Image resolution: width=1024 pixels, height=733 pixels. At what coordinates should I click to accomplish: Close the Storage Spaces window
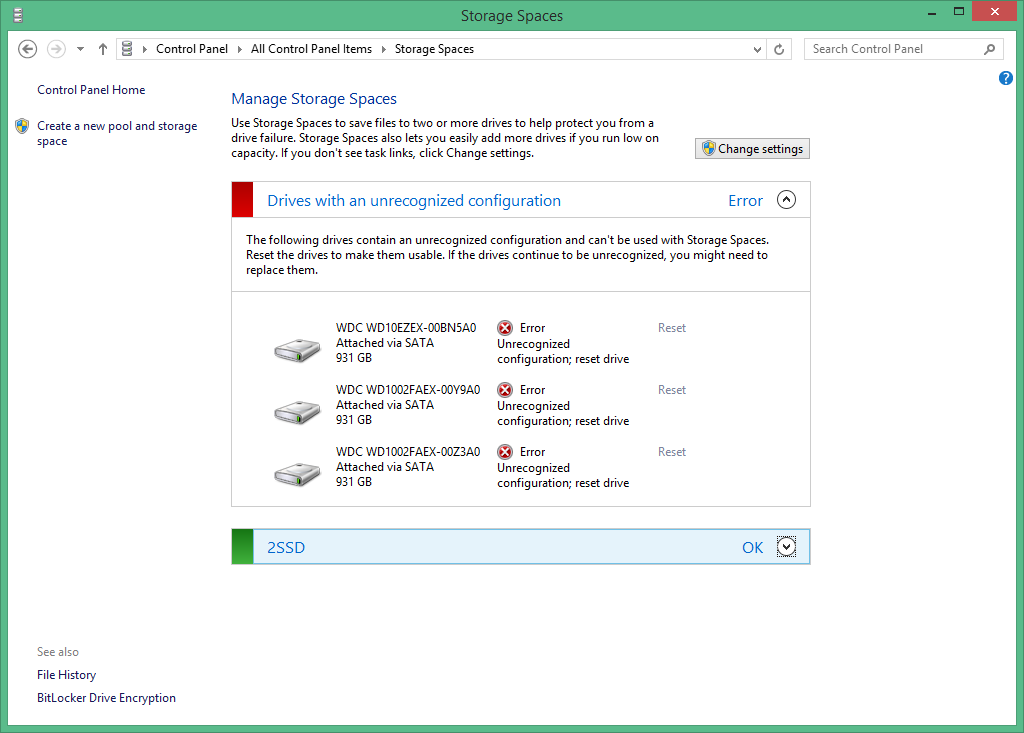pyautogui.click(x=994, y=12)
